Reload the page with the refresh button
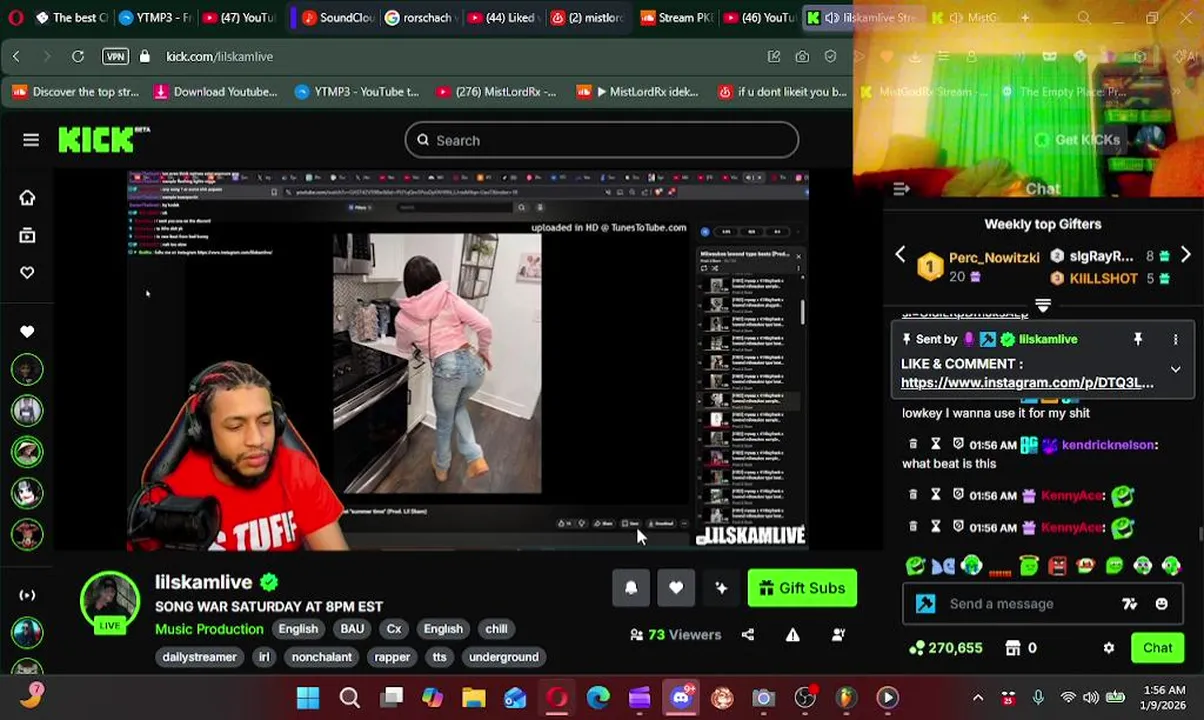 [x=78, y=57]
